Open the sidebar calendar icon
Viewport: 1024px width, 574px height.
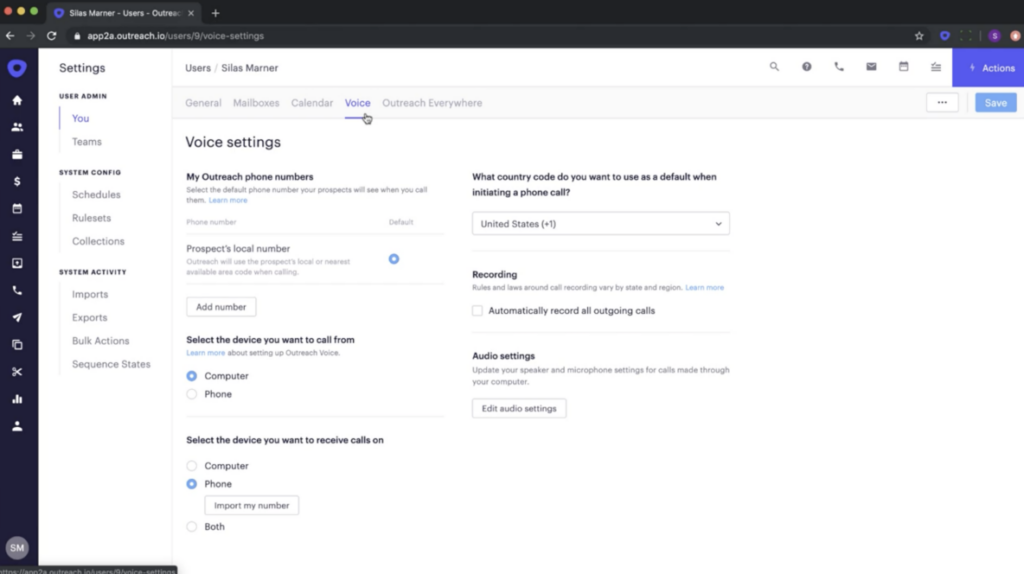point(17,209)
